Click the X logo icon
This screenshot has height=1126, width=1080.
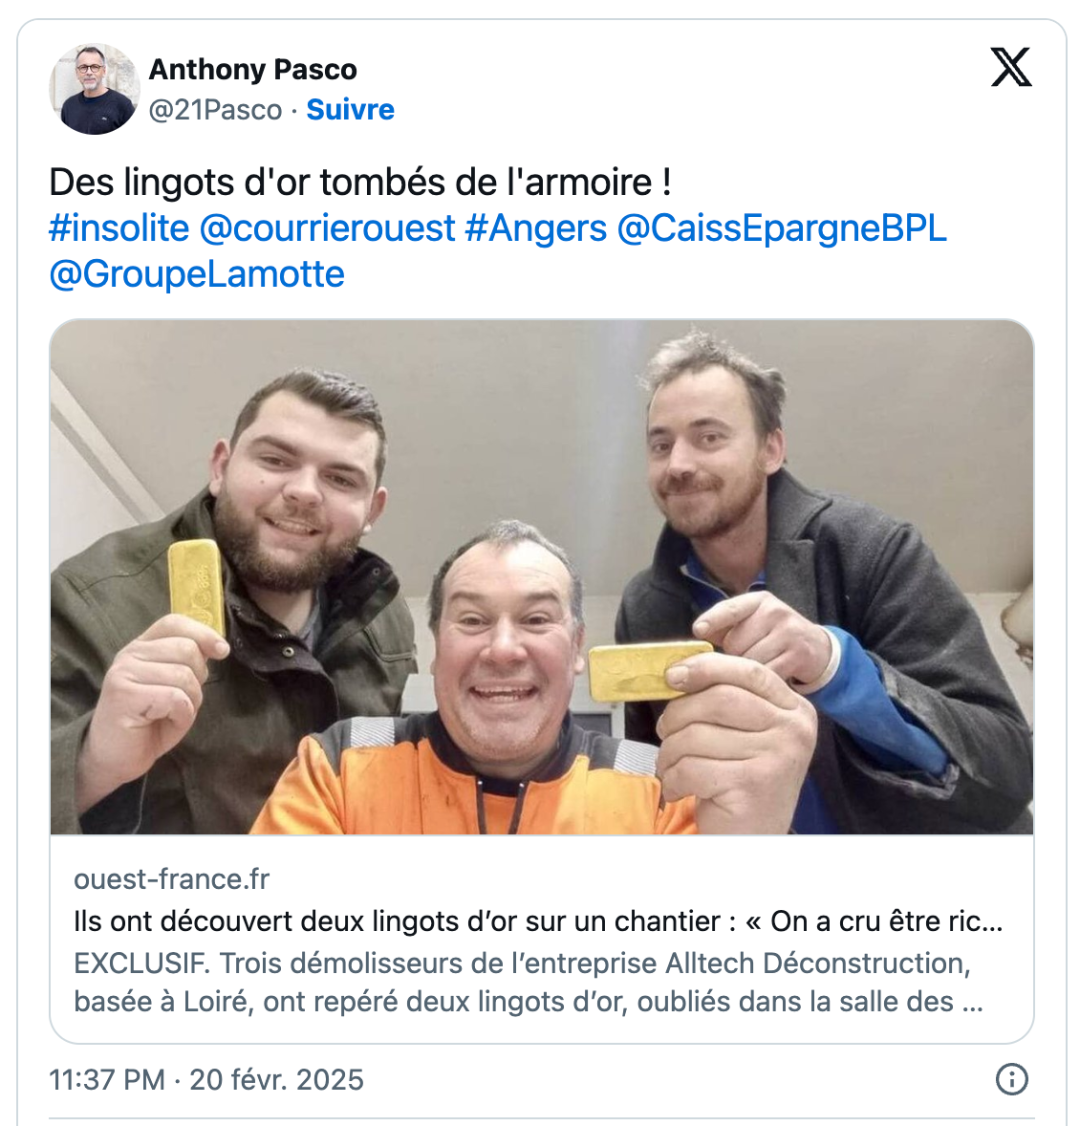[1011, 67]
